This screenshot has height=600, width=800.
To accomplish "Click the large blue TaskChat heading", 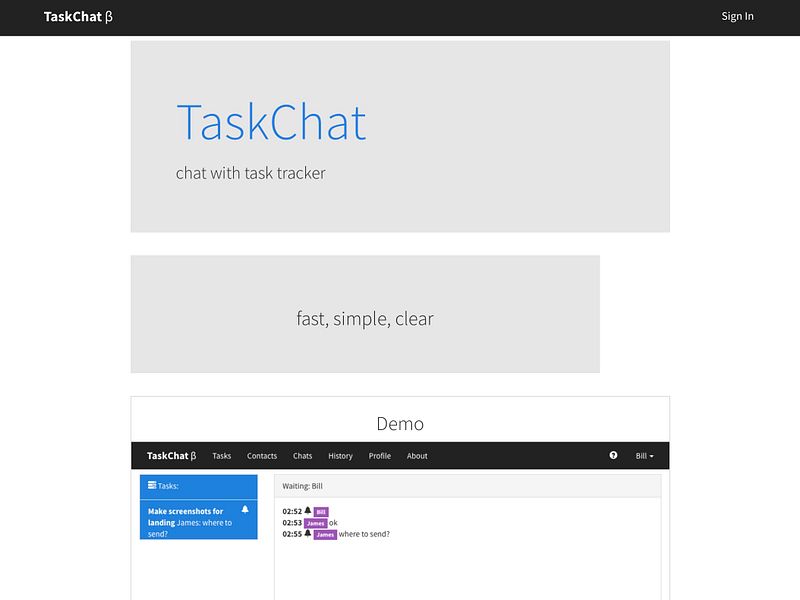I will pyautogui.click(x=271, y=122).
